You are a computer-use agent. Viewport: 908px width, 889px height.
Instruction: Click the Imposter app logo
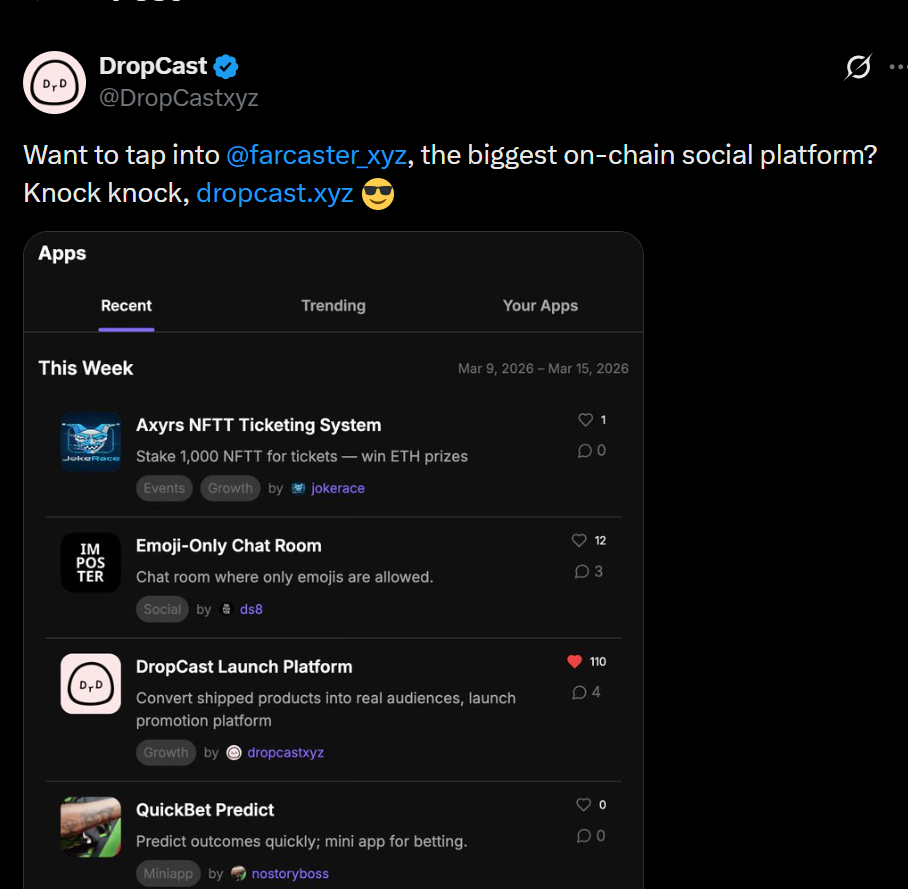[x=91, y=563]
